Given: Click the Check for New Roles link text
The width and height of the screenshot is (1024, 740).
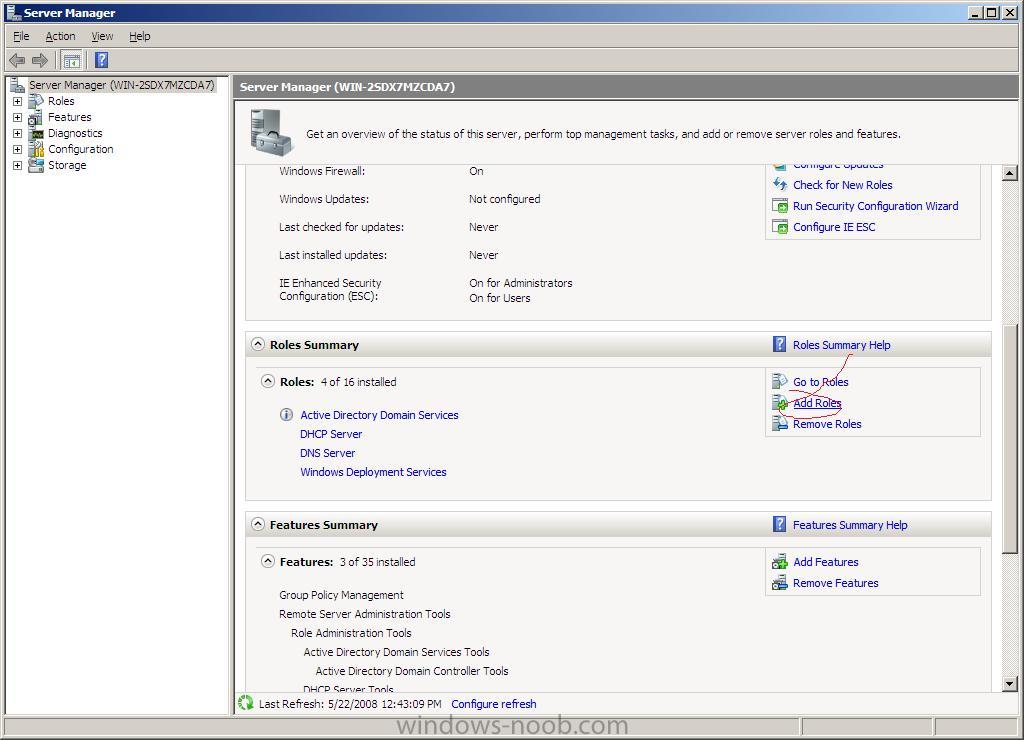Looking at the screenshot, I should (x=842, y=185).
